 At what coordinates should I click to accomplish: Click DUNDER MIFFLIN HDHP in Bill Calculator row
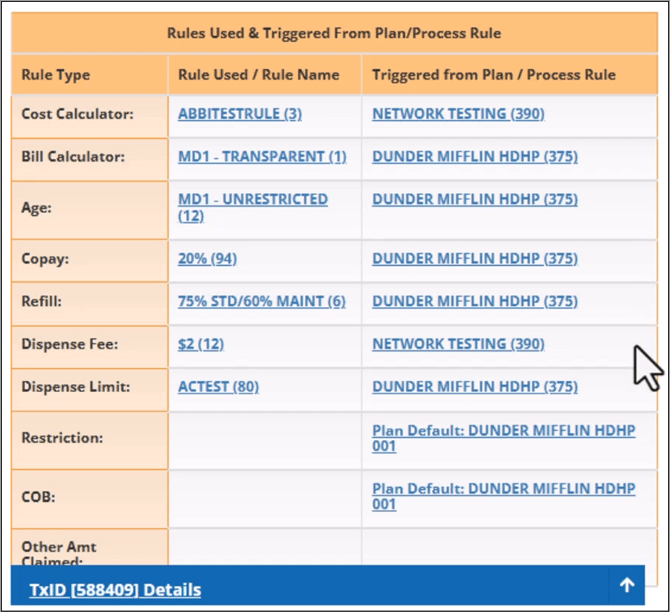tap(474, 157)
